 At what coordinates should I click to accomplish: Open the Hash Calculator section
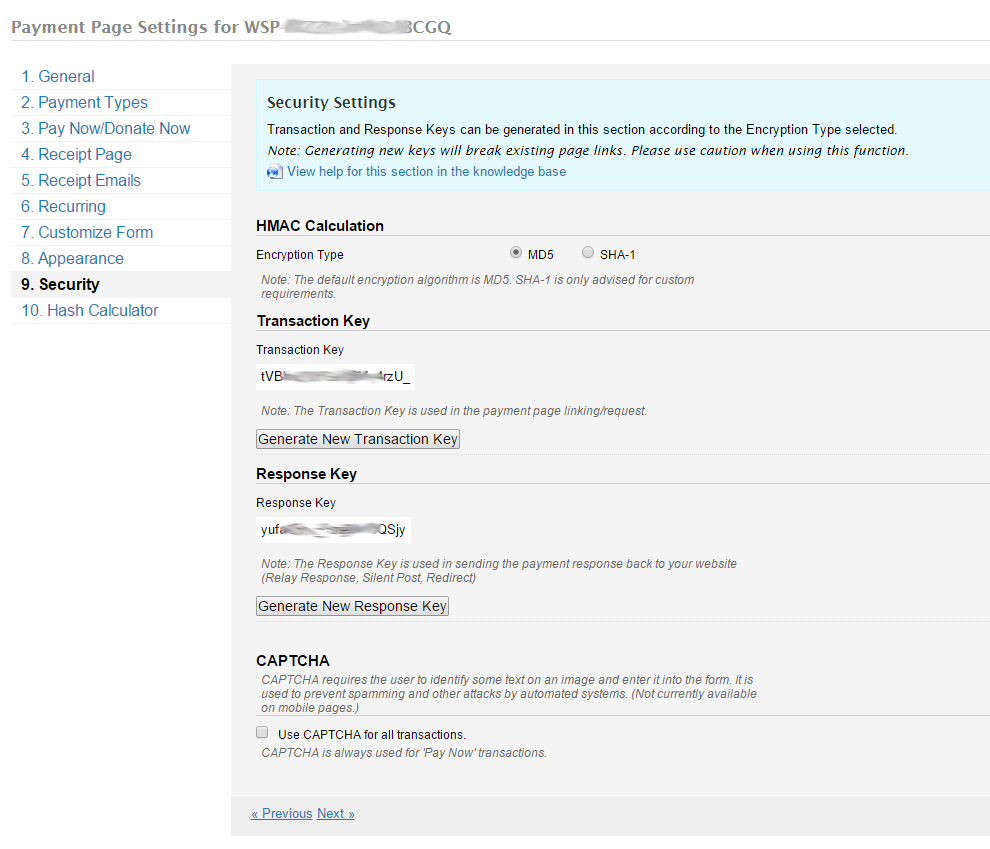tap(89, 311)
